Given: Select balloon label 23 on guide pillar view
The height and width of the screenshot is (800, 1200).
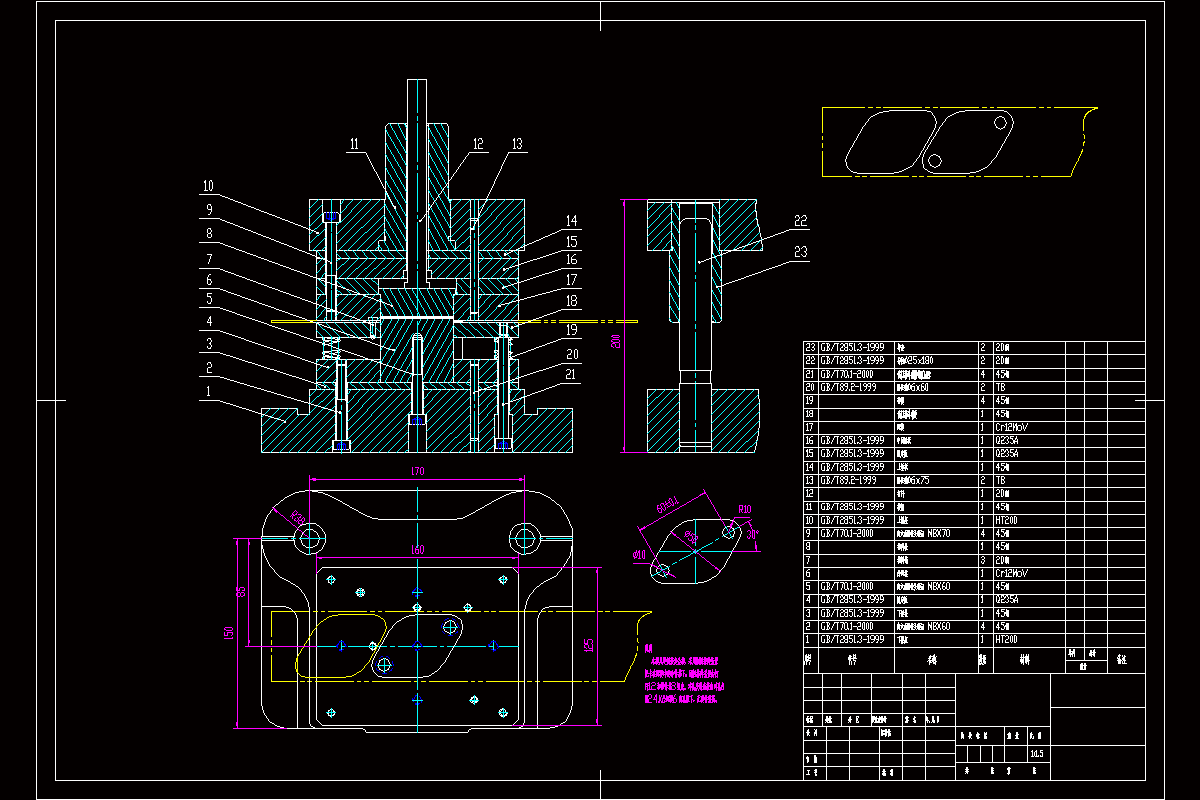Looking at the screenshot, I should tap(800, 252).
